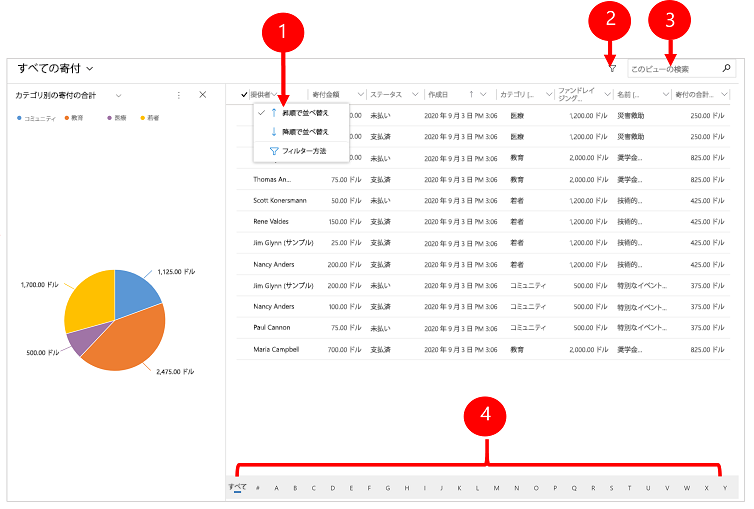Open the 寄付の合計 column dropdown
Viewport: 754px width, 509px height.
tap(724, 94)
